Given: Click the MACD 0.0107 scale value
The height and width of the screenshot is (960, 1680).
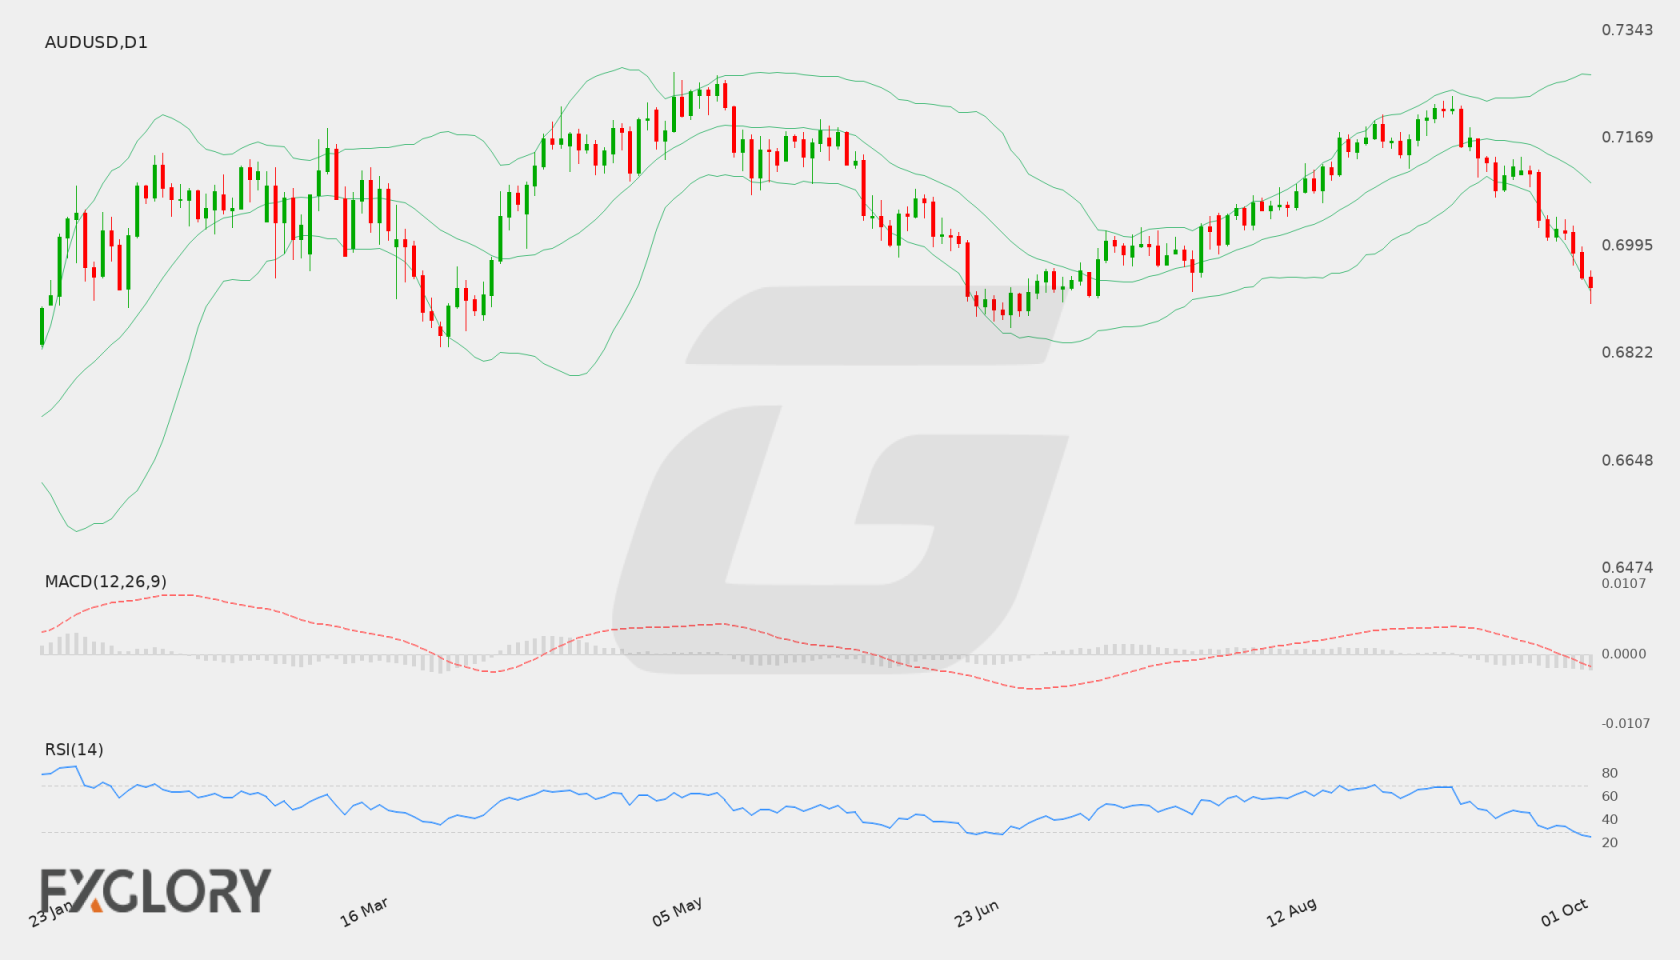Looking at the screenshot, I should point(1624,583).
